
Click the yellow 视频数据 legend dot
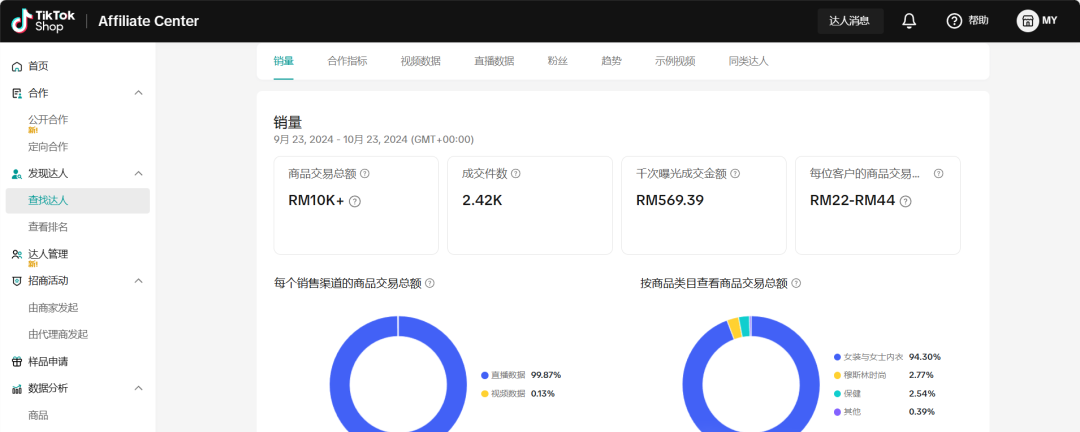[x=484, y=394]
